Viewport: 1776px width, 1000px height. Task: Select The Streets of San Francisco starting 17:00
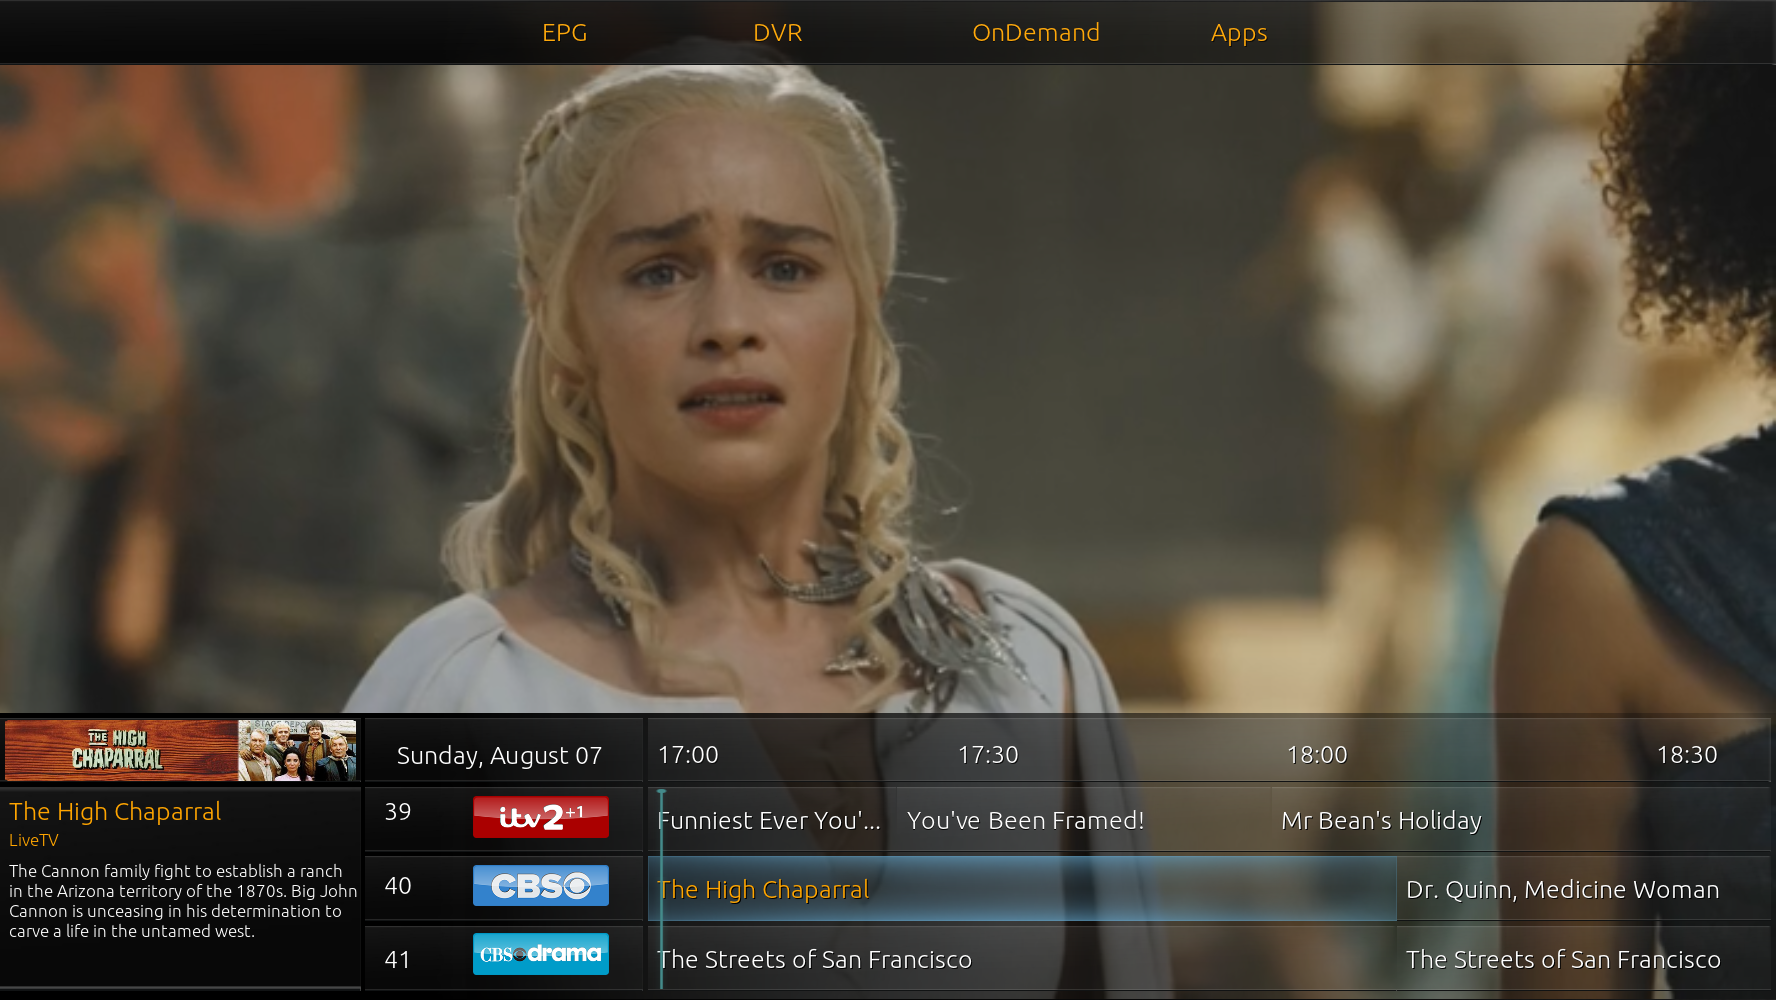(1022, 959)
